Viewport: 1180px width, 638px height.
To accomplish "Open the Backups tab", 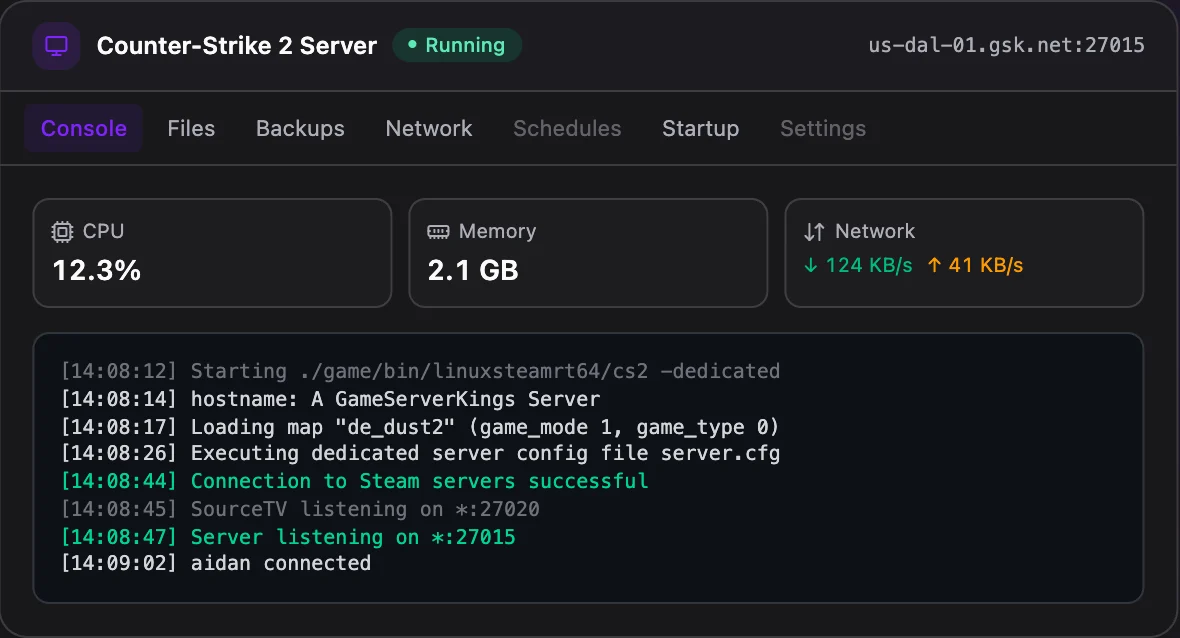I will click(300, 129).
